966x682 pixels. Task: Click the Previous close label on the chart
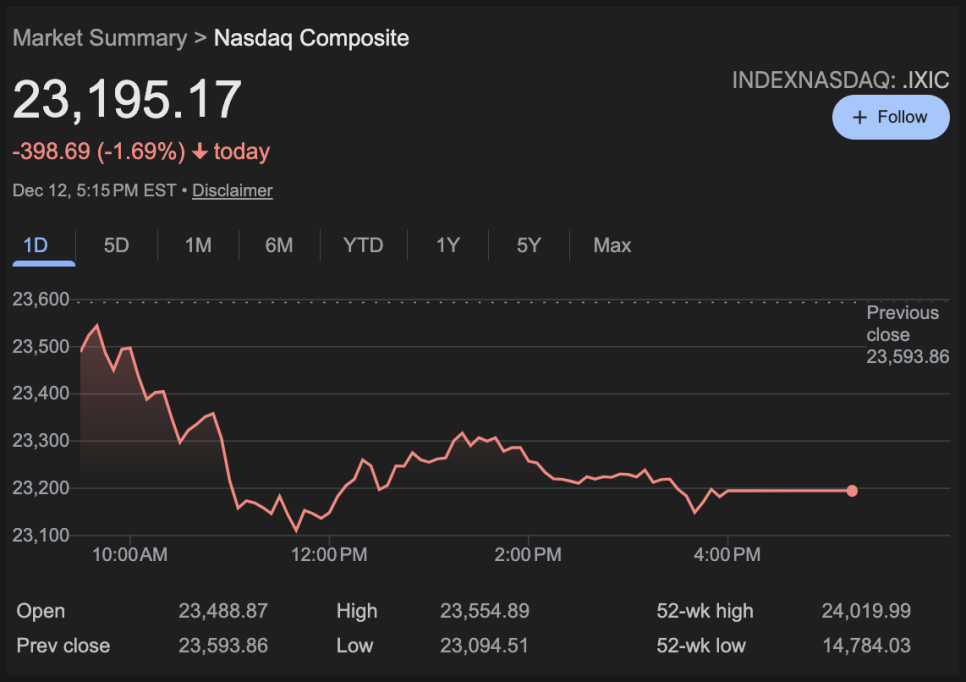click(x=903, y=323)
